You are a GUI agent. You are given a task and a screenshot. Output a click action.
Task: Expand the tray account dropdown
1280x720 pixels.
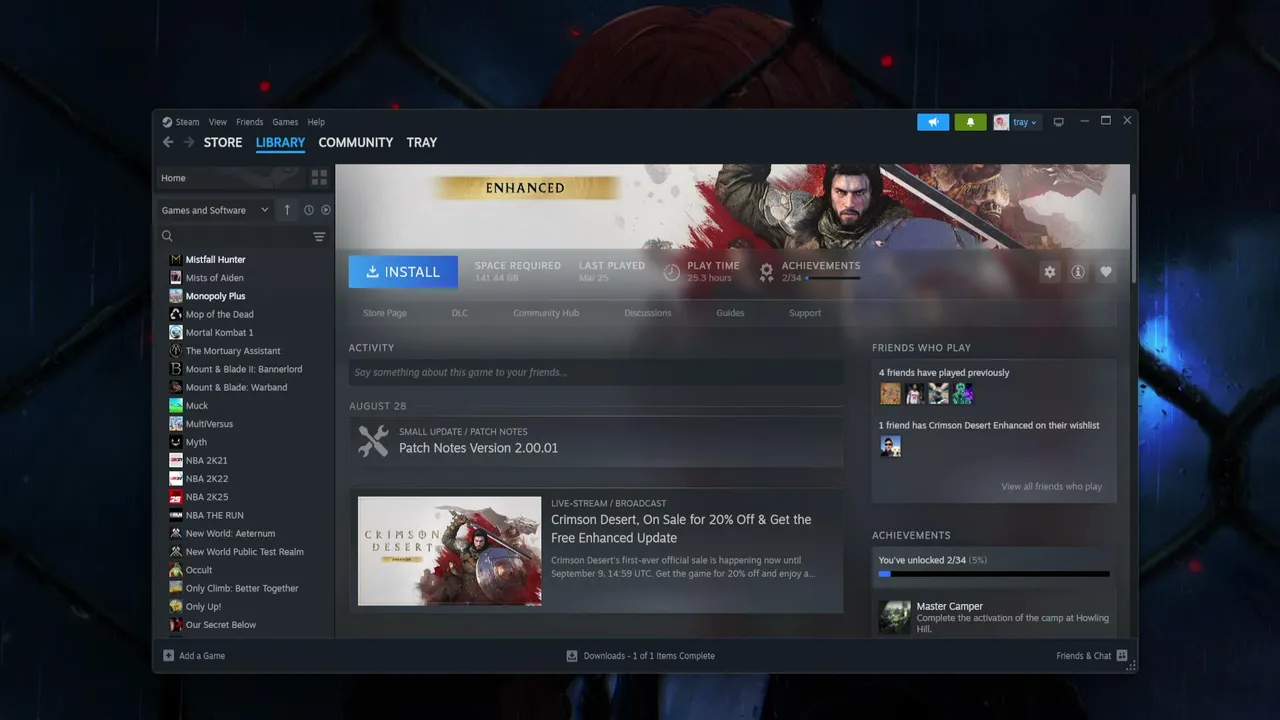click(1025, 122)
